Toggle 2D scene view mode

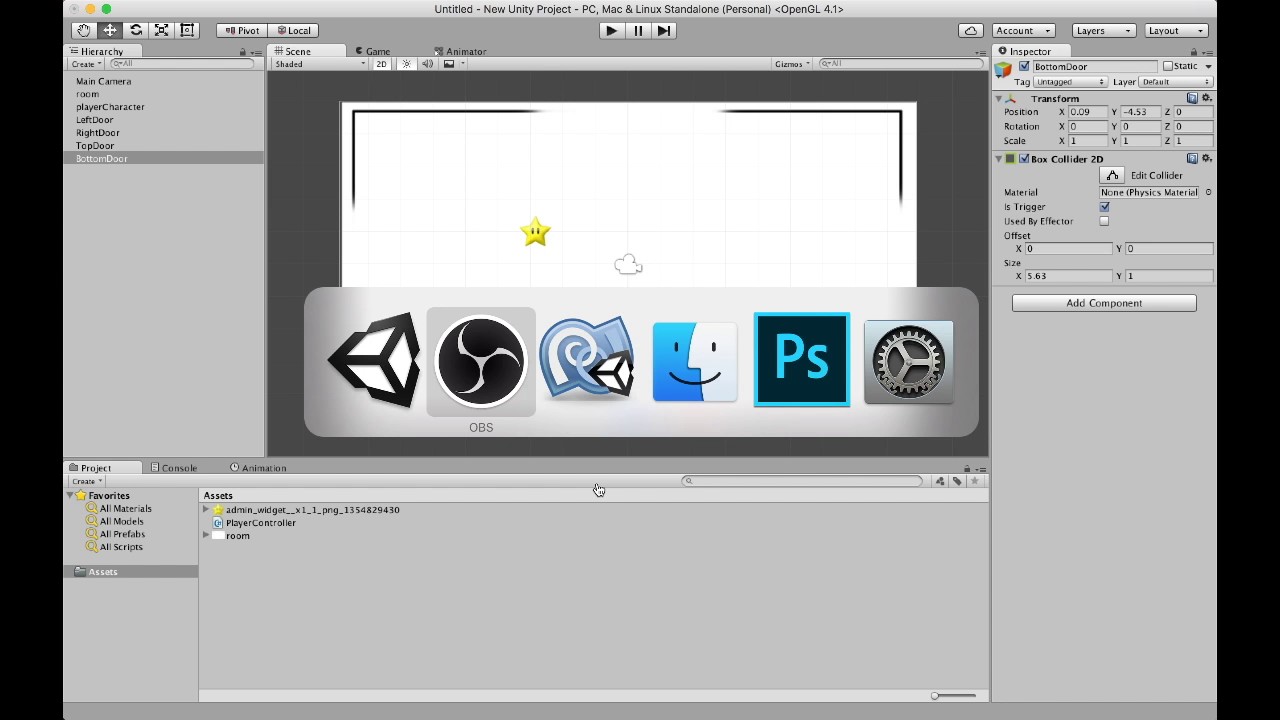pyautogui.click(x=381, y=64)
